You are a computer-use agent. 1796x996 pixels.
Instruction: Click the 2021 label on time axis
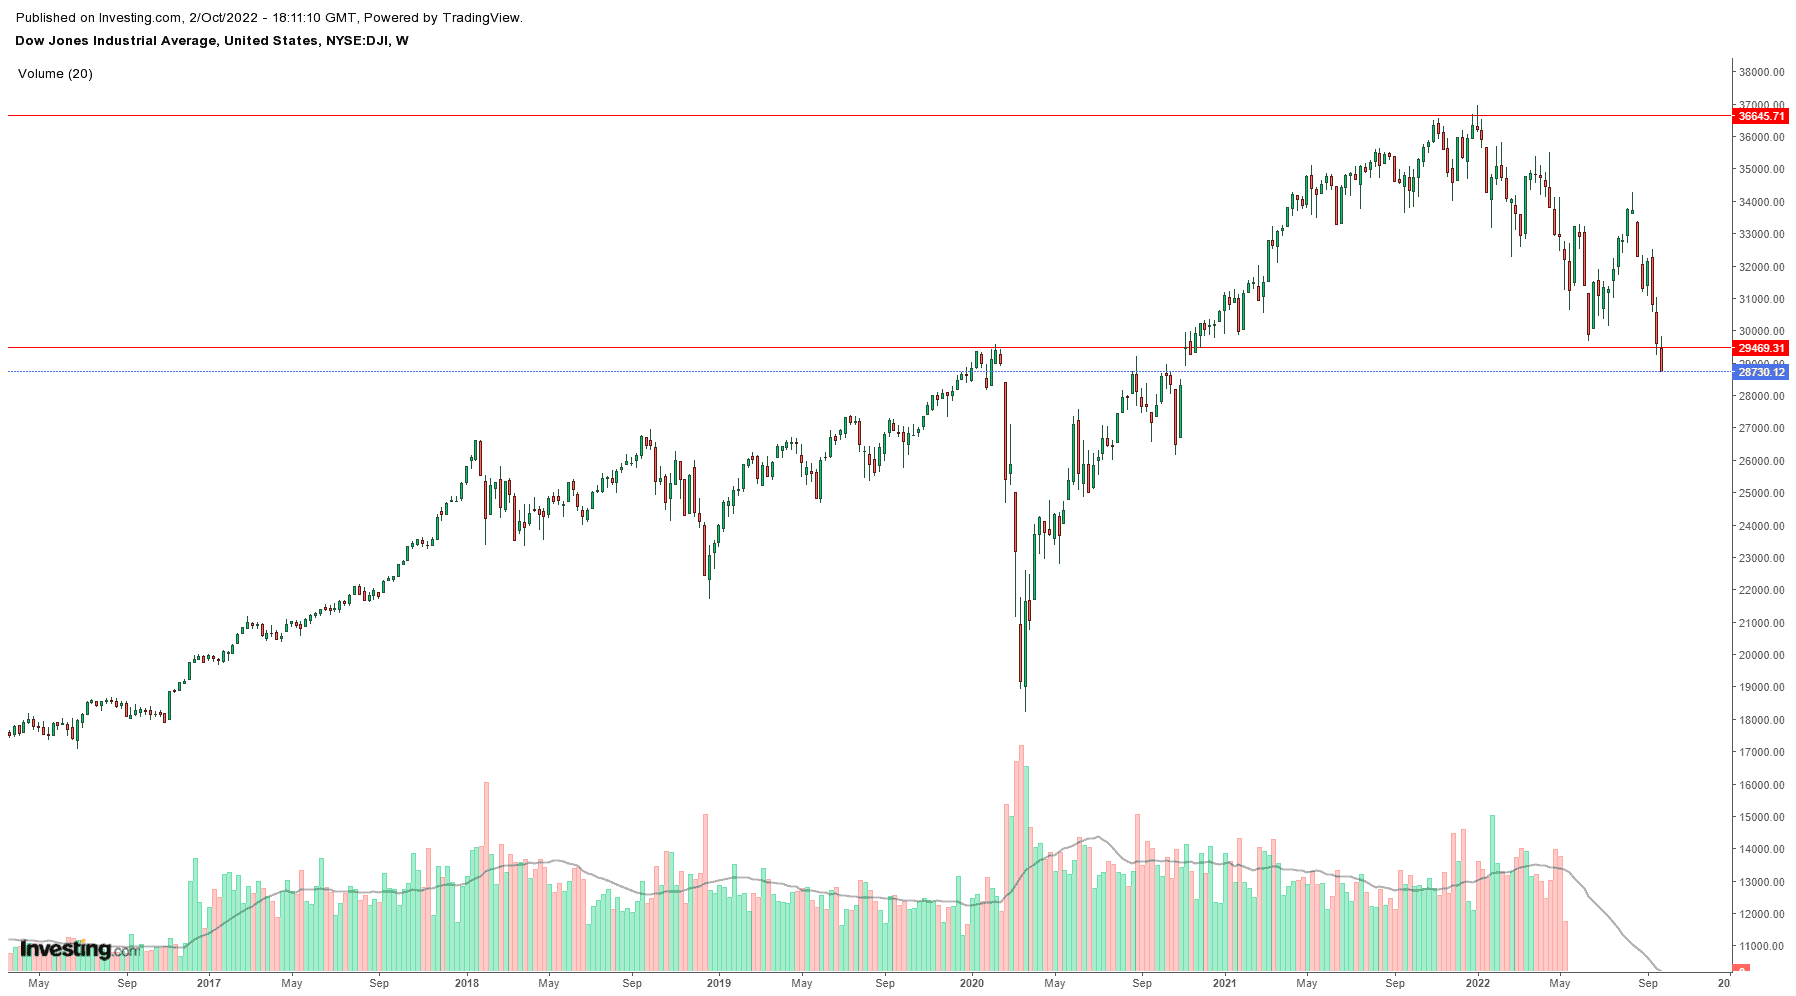coord(1224,983)
